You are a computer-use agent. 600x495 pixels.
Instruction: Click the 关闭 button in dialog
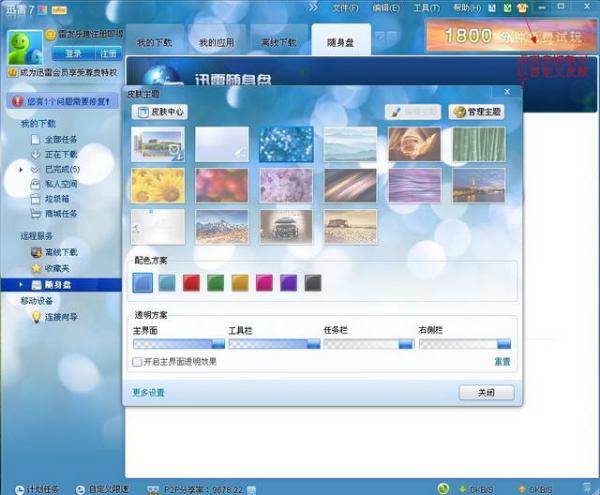(x=486, y=392)
